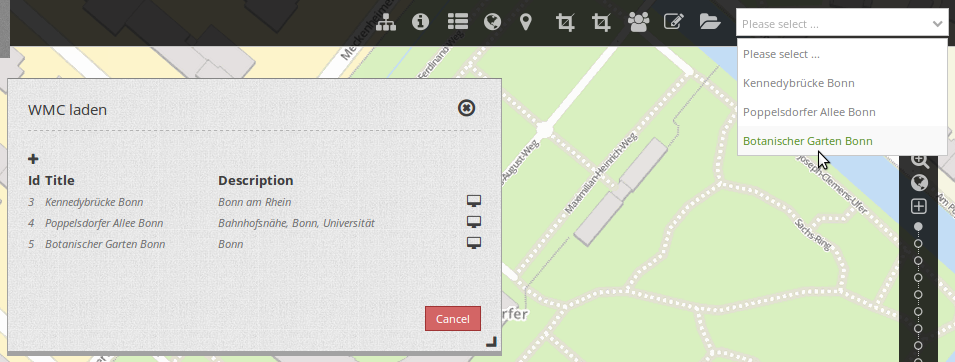Click crop icon beside the map marker
Screen dimensions: 955x362
pos(565,23)
